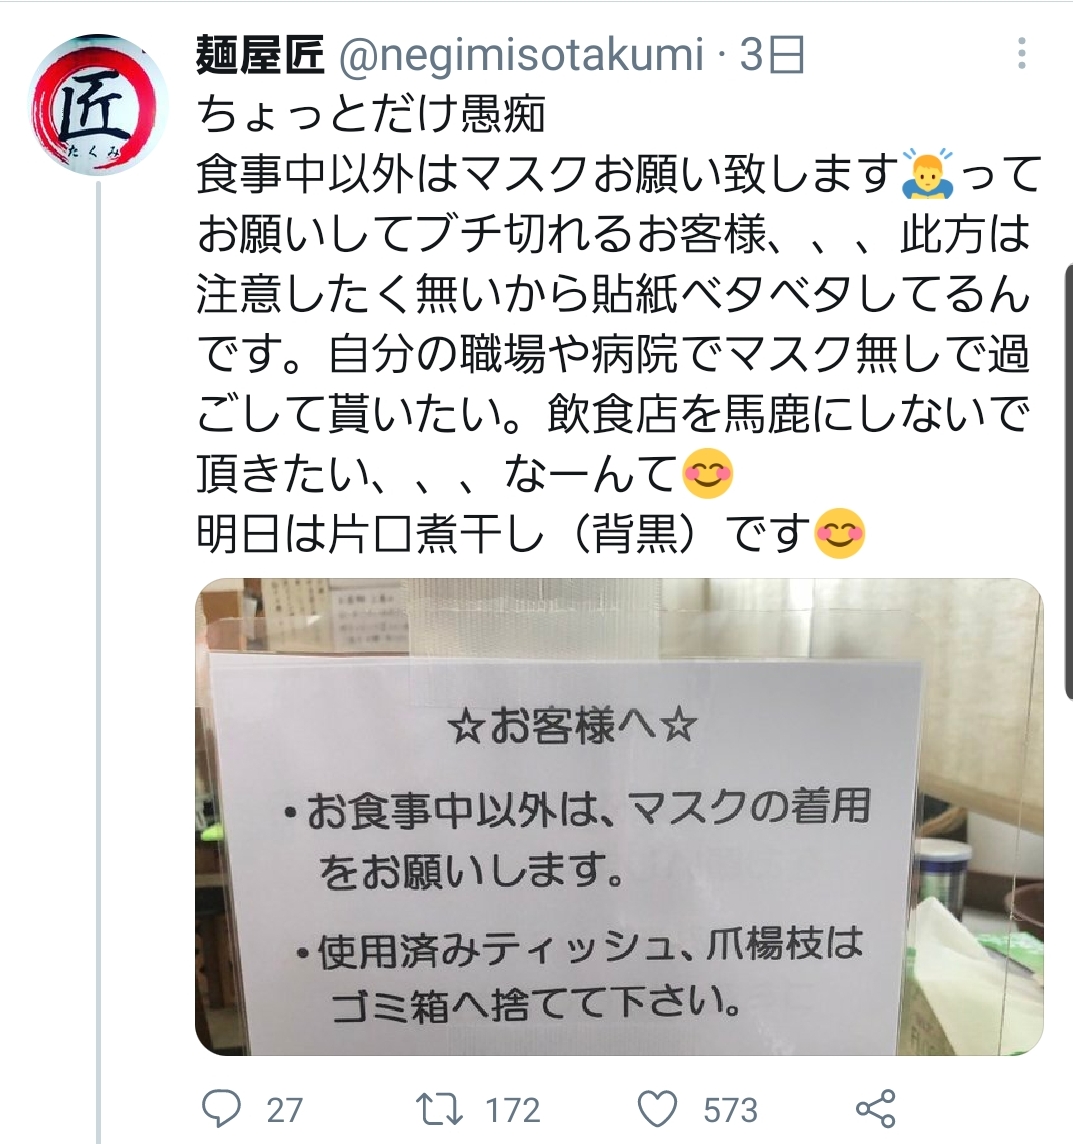Viewport: 1073px width, 1144px height.
Task: Like the tweet with heart icon
Action: [x=657, y=1108]
